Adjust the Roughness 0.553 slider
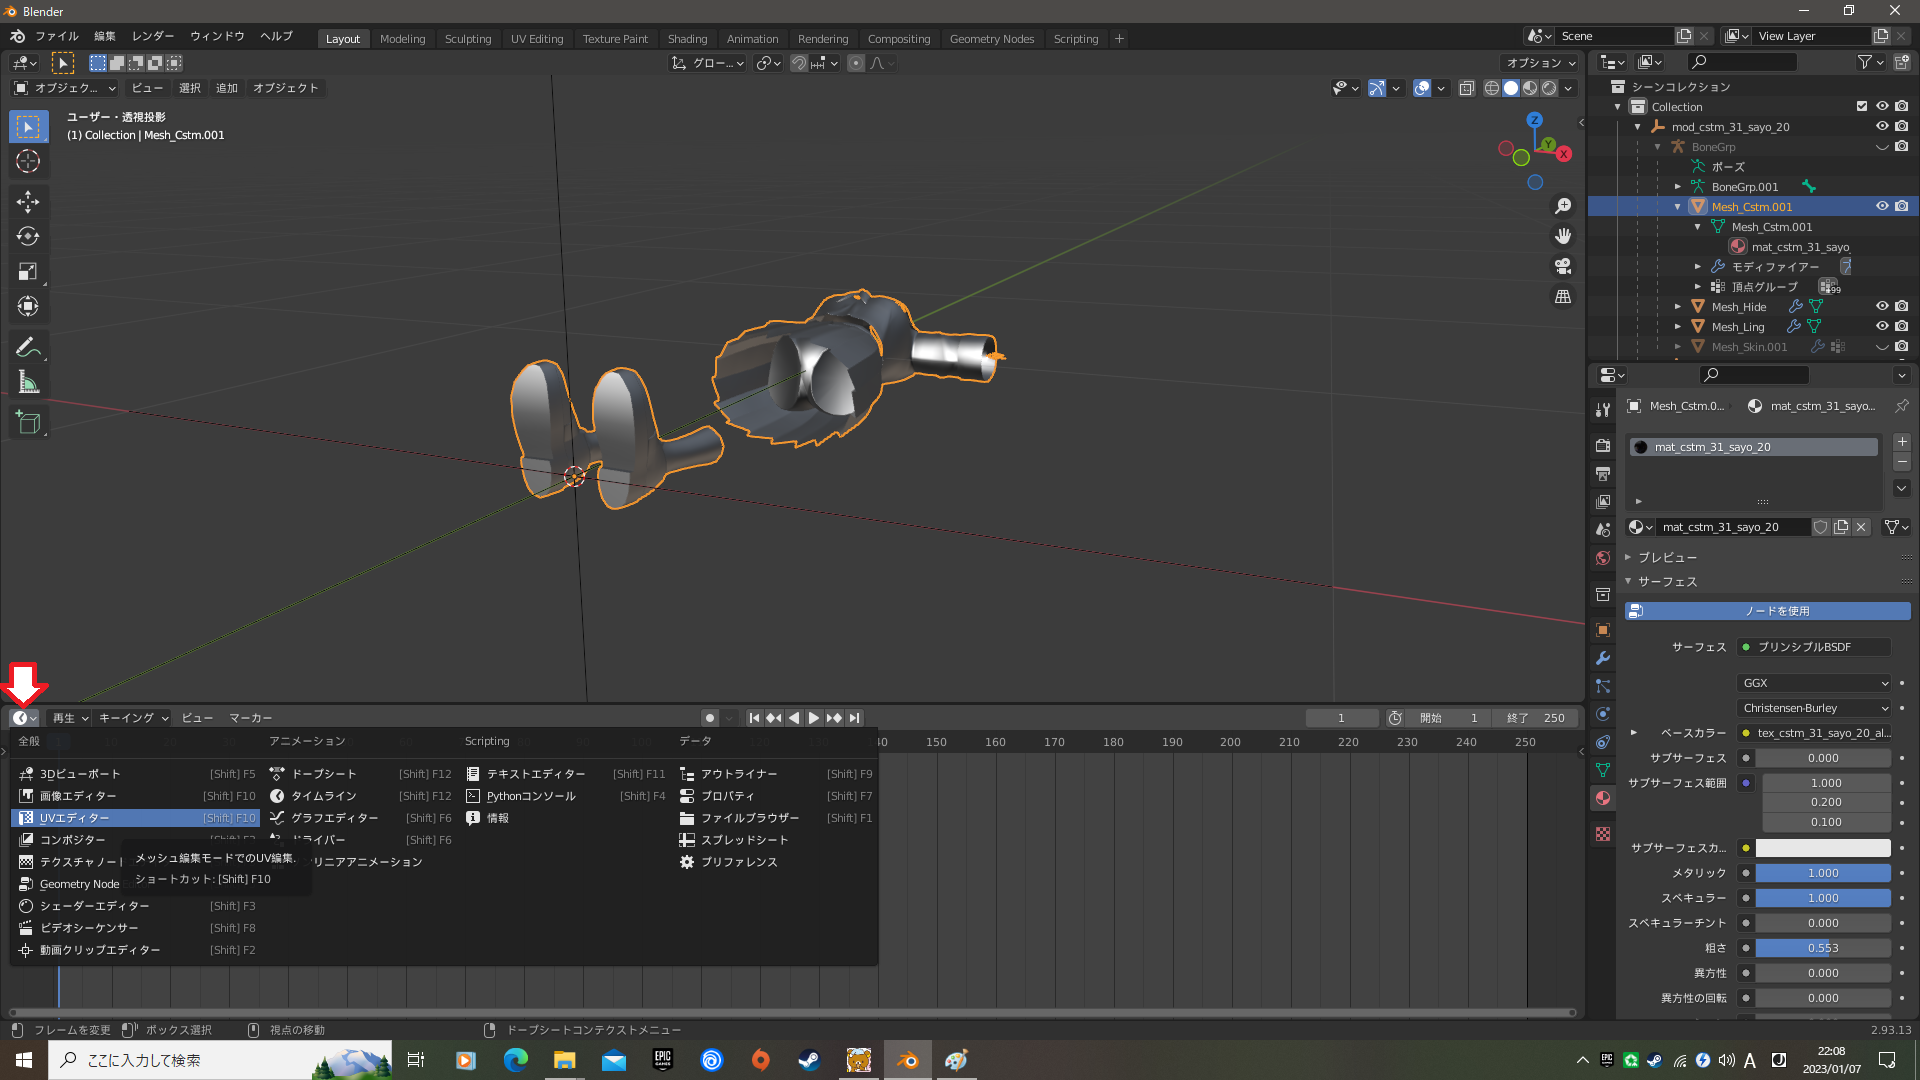The height and width of the screenshot is (1080, 1920). (x=1822, y=948)
